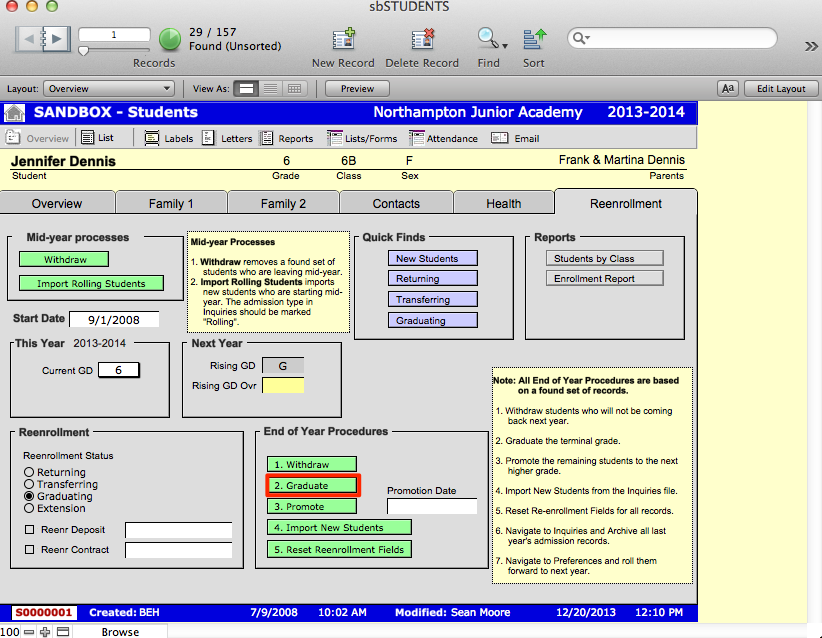Open the Attendance icon in navigation bar
822x638 pixels.
pyautogui.click(x=418, y=138)
